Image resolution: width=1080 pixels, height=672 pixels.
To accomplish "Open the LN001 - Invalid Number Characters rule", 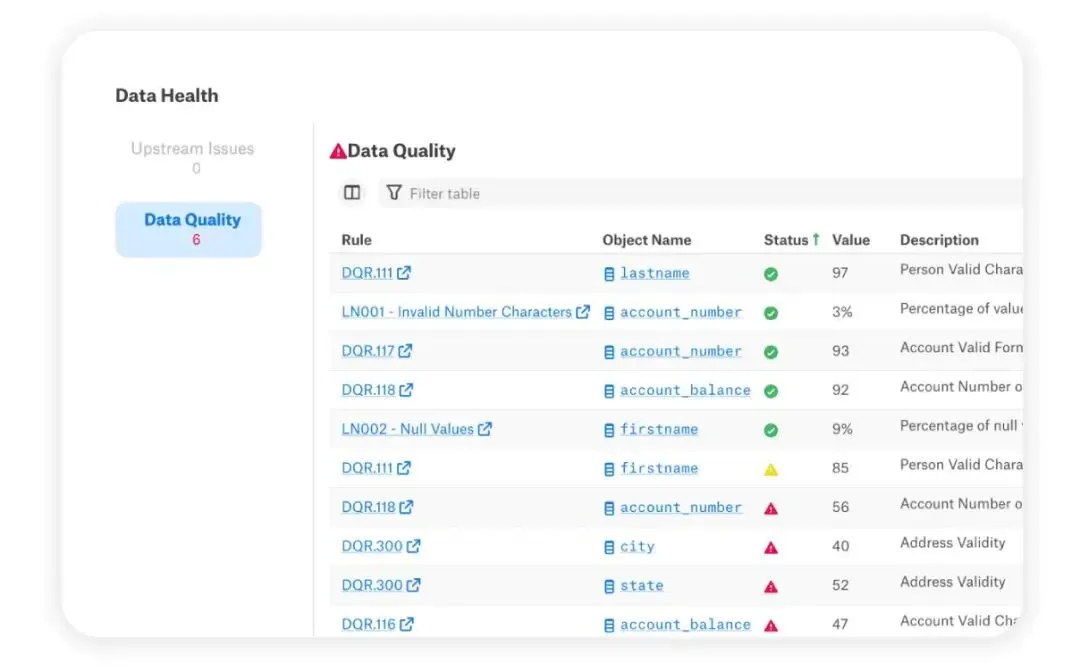I will click(x=457, y=312).
